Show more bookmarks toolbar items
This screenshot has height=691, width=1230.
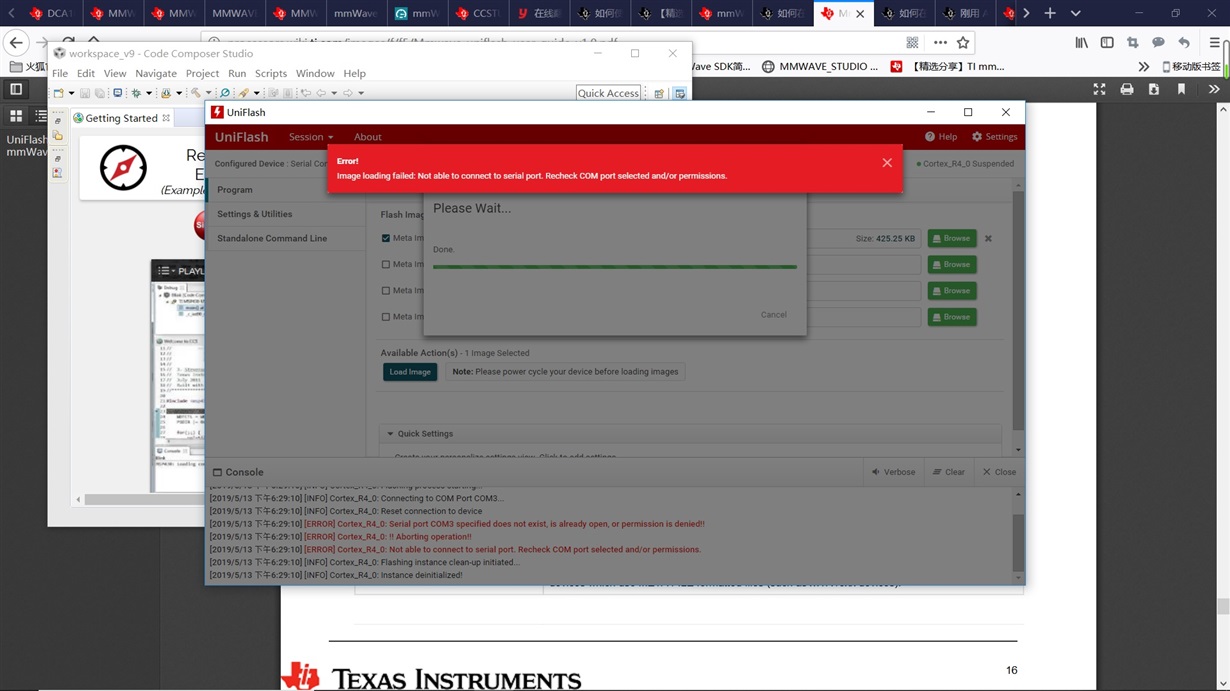click(1144, 66)
